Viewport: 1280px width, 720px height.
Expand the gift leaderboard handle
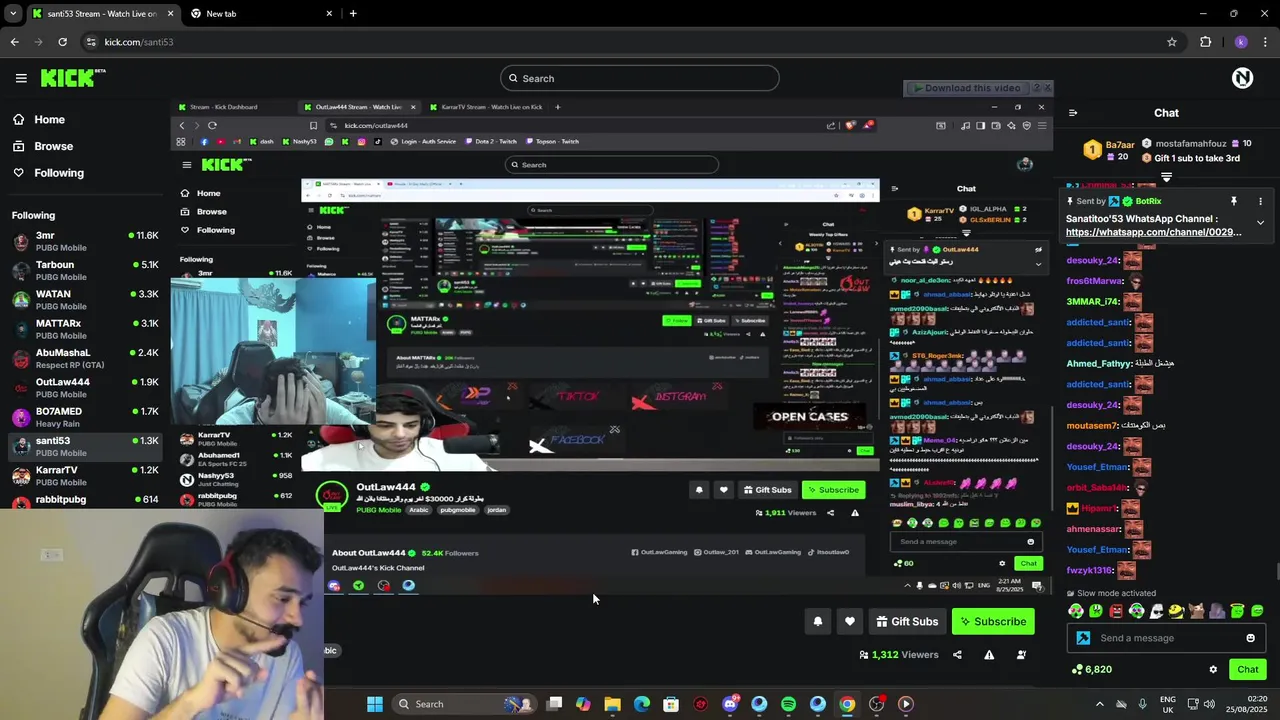point(1166,177)
